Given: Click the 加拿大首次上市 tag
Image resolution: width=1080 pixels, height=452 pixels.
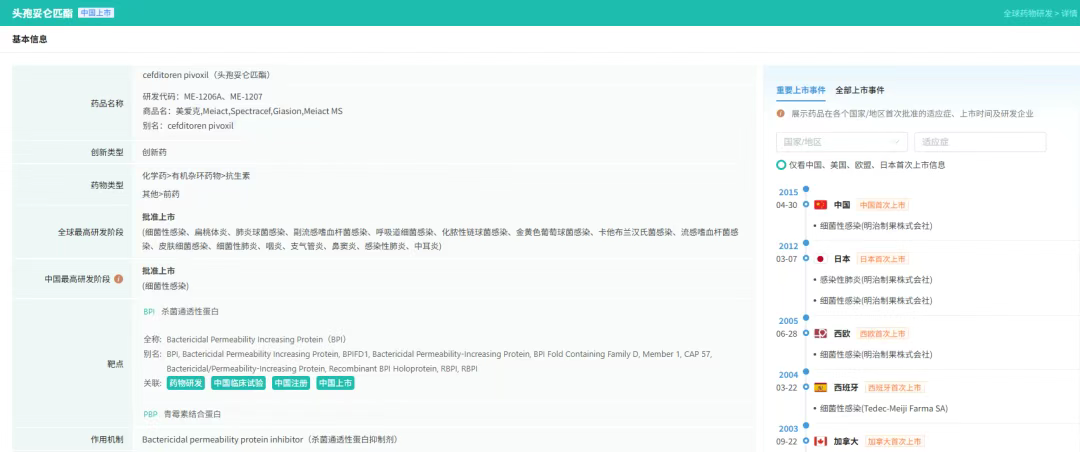Looking at the screenshot, I should 894,441.
